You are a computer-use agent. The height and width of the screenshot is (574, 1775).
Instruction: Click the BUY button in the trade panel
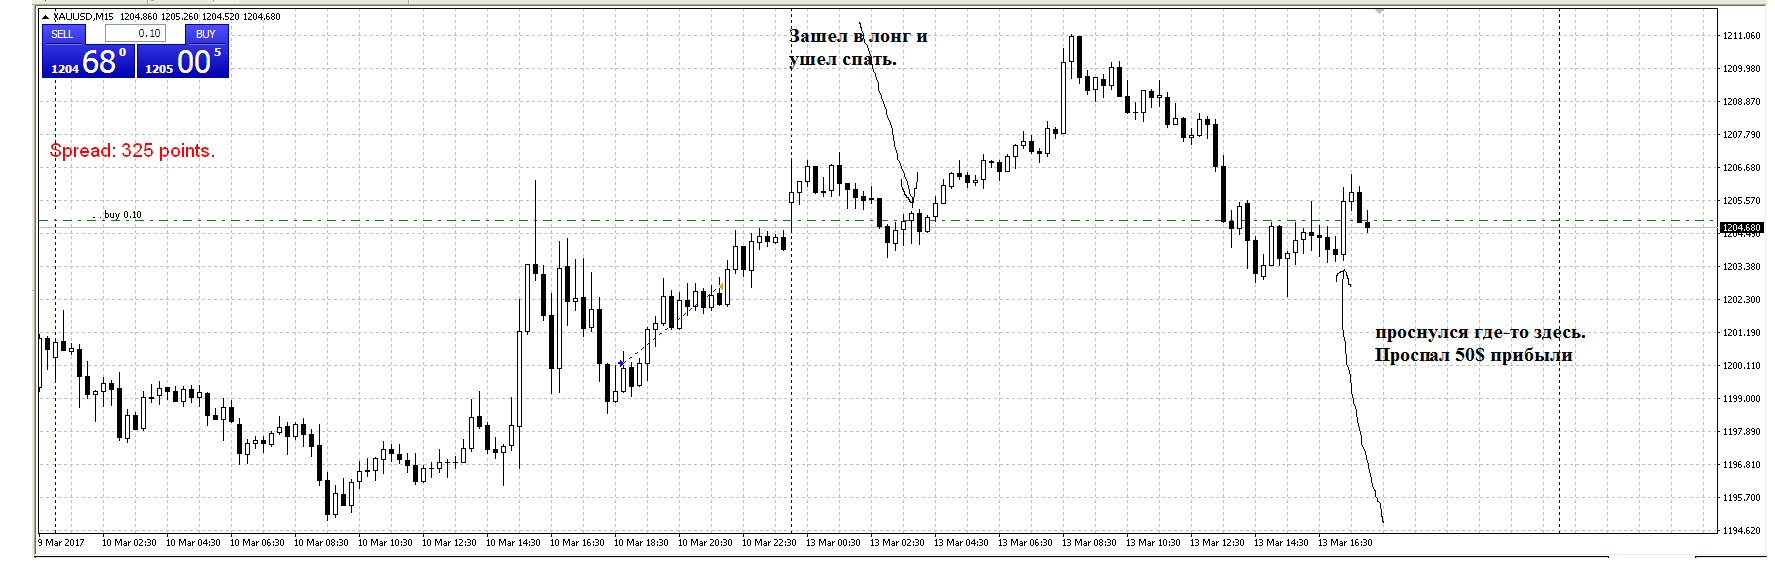205,34
